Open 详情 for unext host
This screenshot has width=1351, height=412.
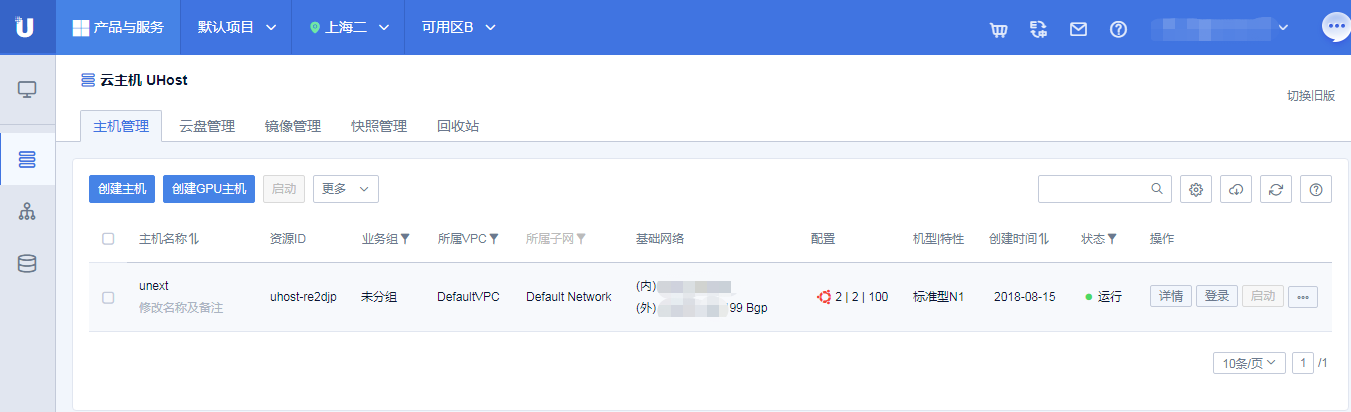pos(1171,297)
